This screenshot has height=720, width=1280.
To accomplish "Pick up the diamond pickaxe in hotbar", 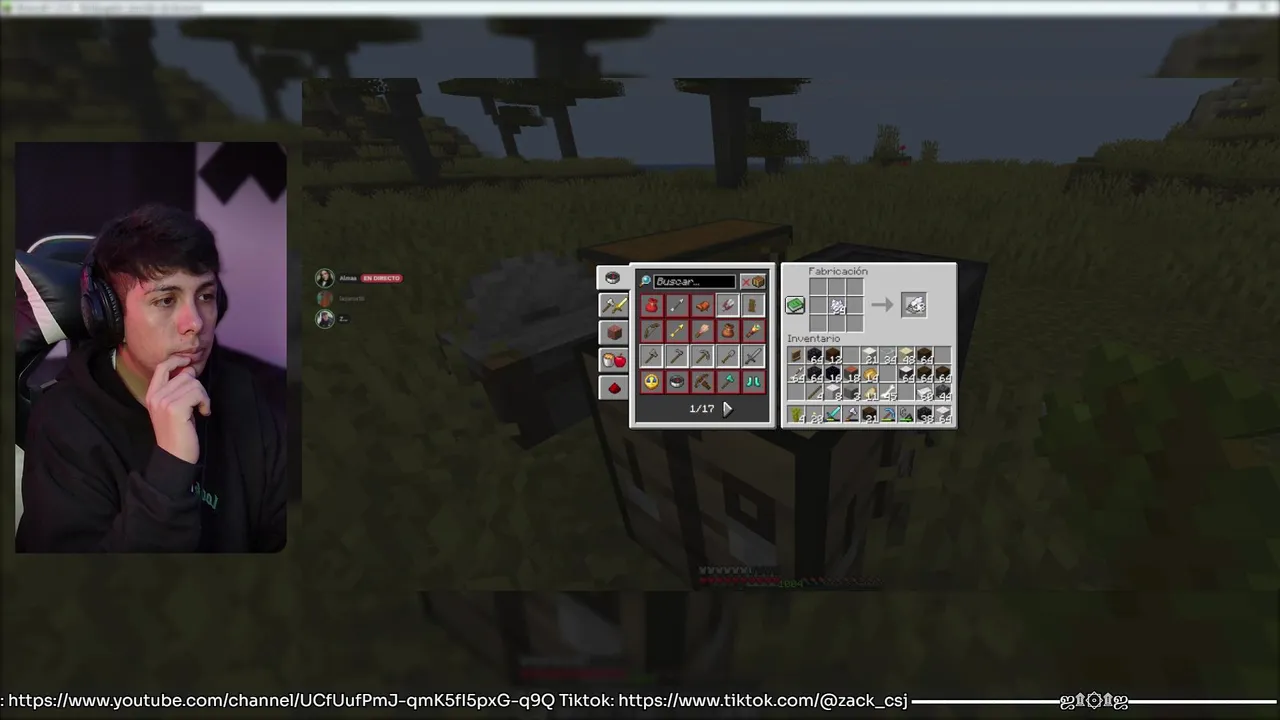I will point(888,414).
